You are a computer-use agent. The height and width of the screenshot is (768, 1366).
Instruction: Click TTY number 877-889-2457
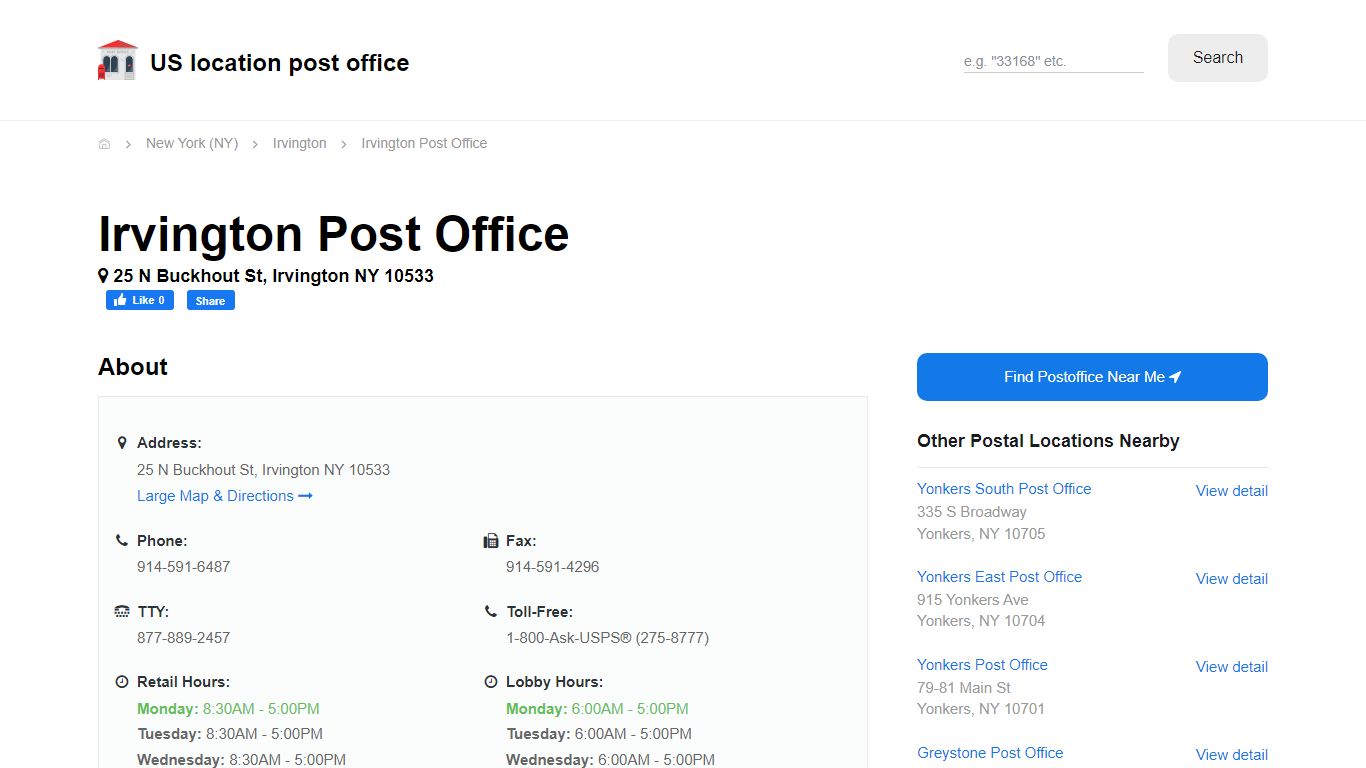[183, 638]
